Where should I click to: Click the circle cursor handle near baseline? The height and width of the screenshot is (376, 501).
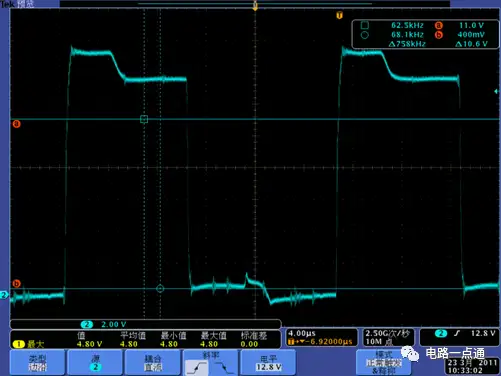tap(160, 289)
